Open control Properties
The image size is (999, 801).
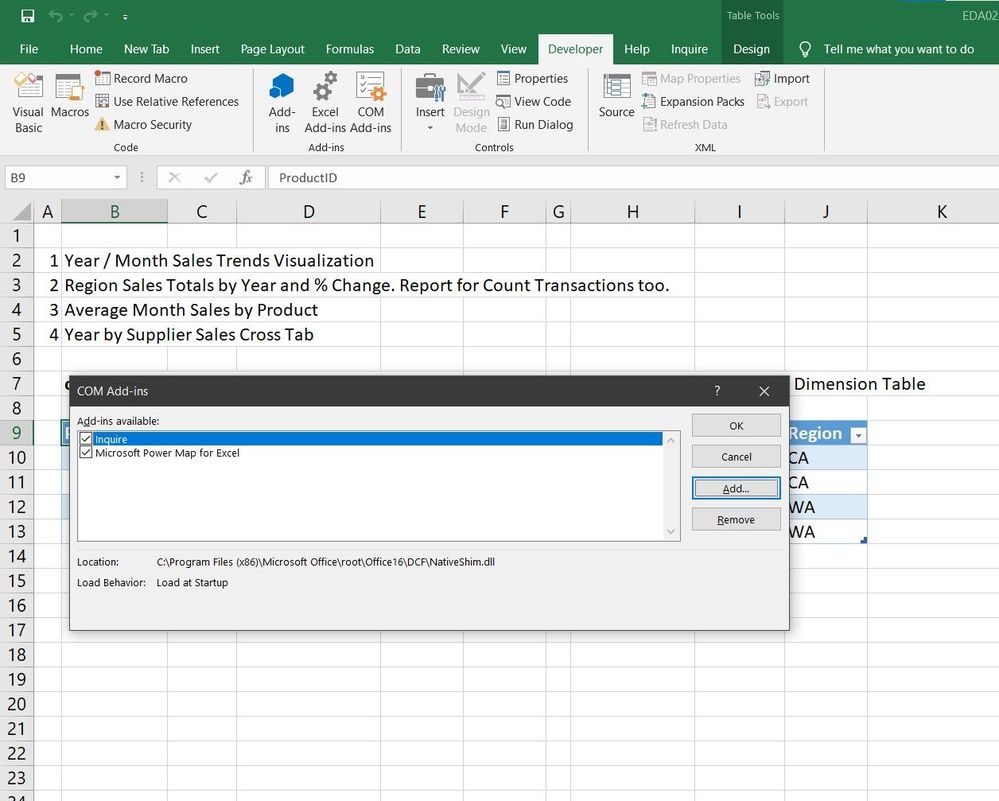click(532, 78)
